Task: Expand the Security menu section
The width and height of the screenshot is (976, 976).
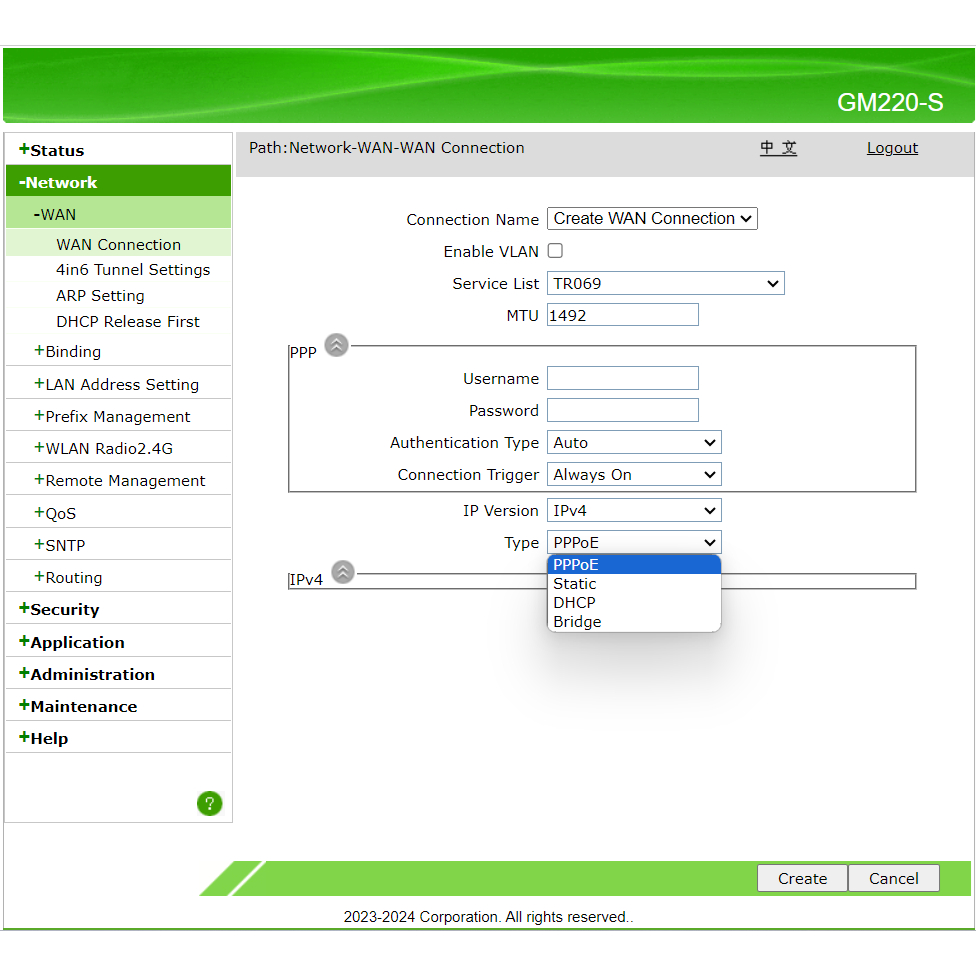Action: tap(64, 610)
